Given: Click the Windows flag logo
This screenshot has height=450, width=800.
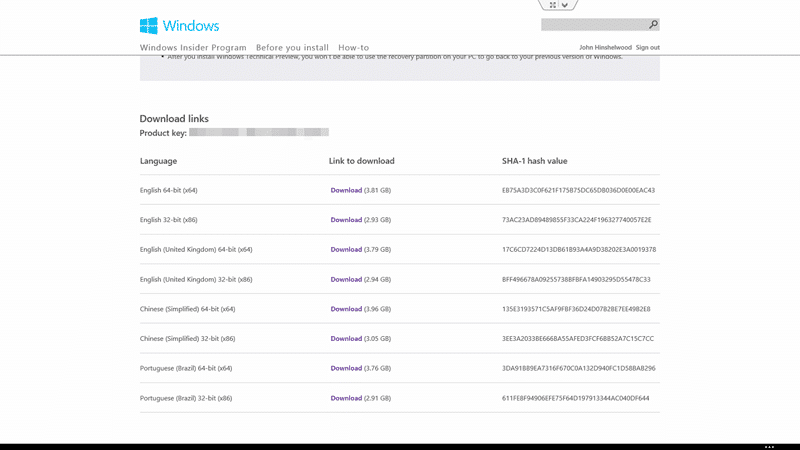Looking at the screenshot, I should pos(148,26).
